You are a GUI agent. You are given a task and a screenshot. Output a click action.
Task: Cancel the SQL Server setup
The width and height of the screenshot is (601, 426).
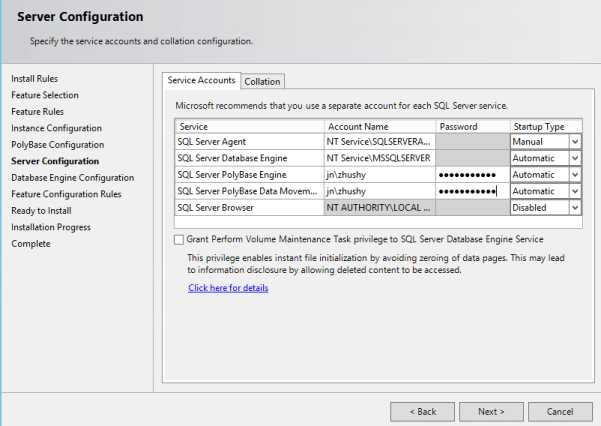pyautogui.click(x=560, y=411)
